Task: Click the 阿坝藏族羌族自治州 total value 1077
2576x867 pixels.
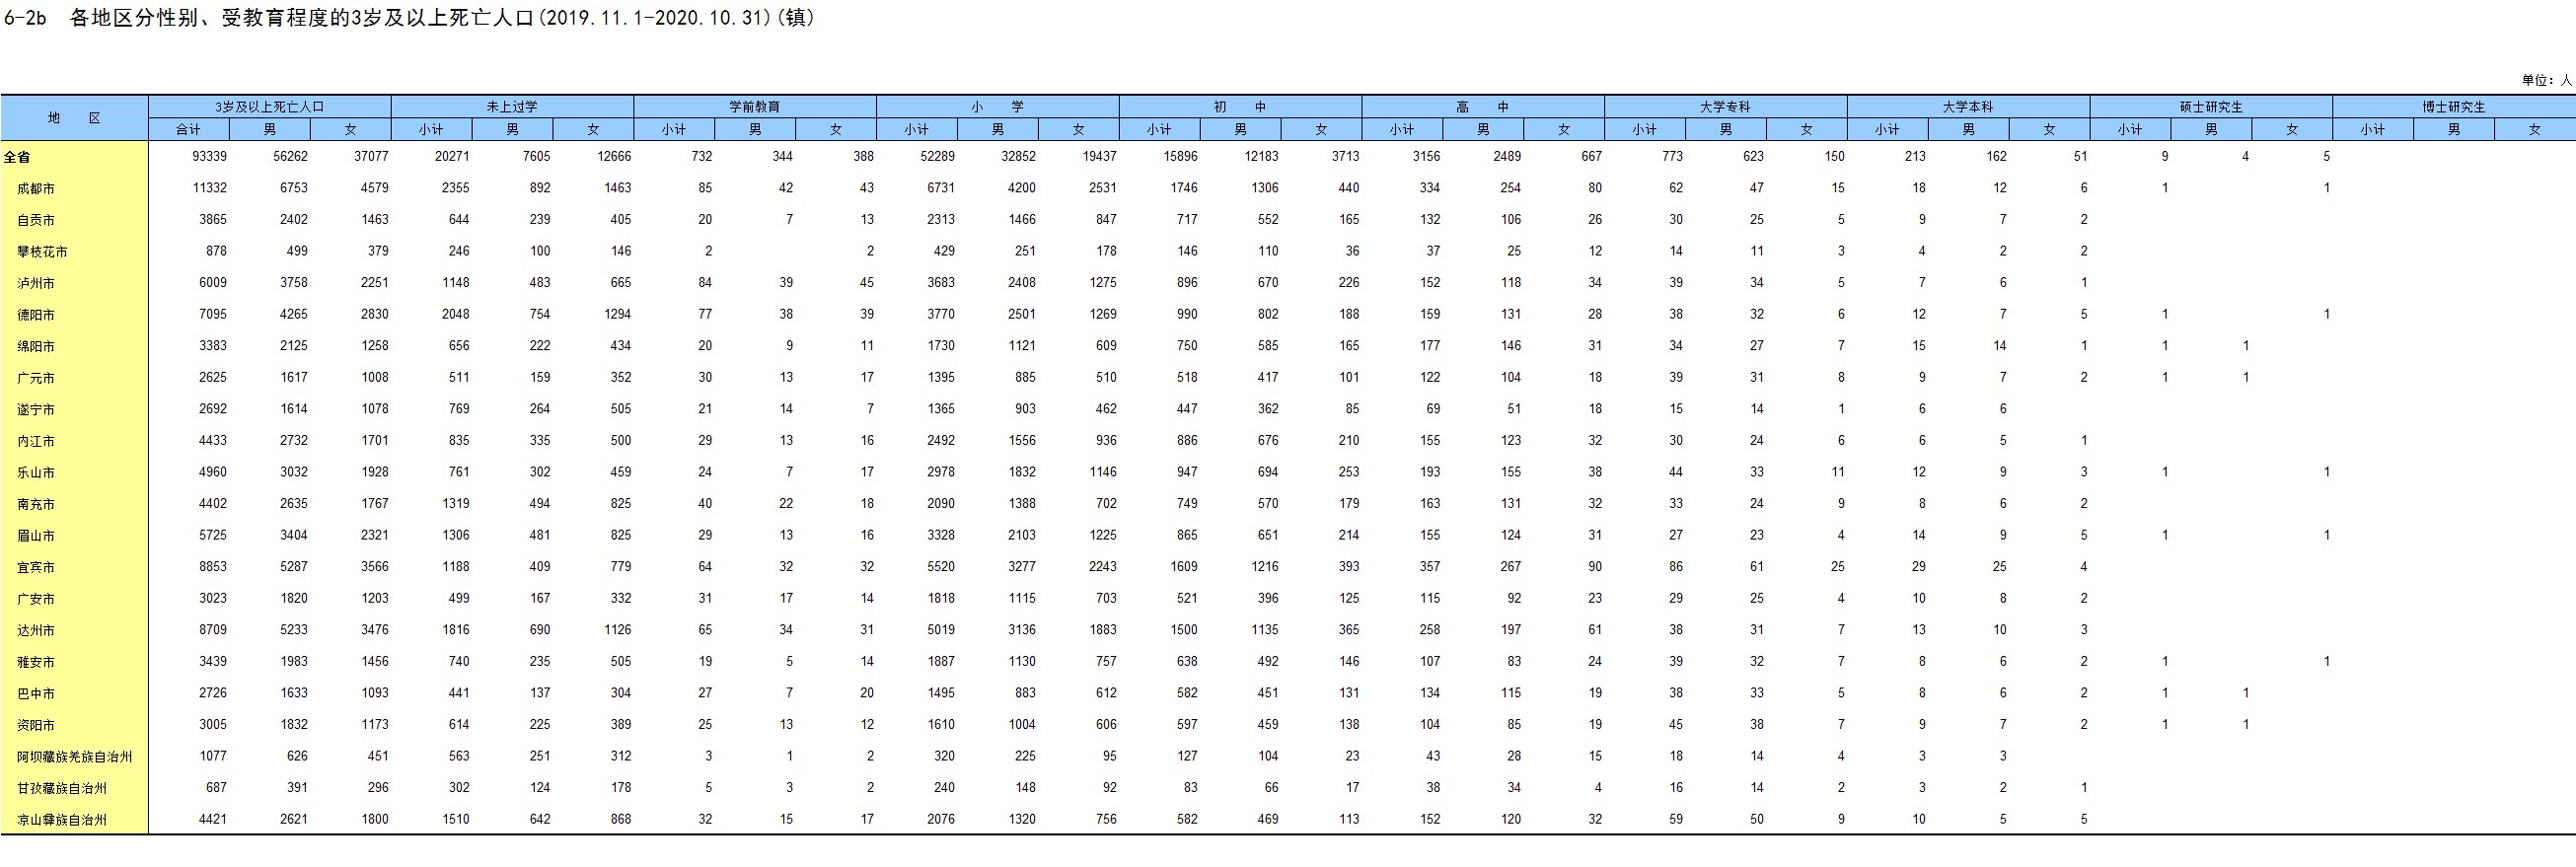Action: tap(213, 756)
